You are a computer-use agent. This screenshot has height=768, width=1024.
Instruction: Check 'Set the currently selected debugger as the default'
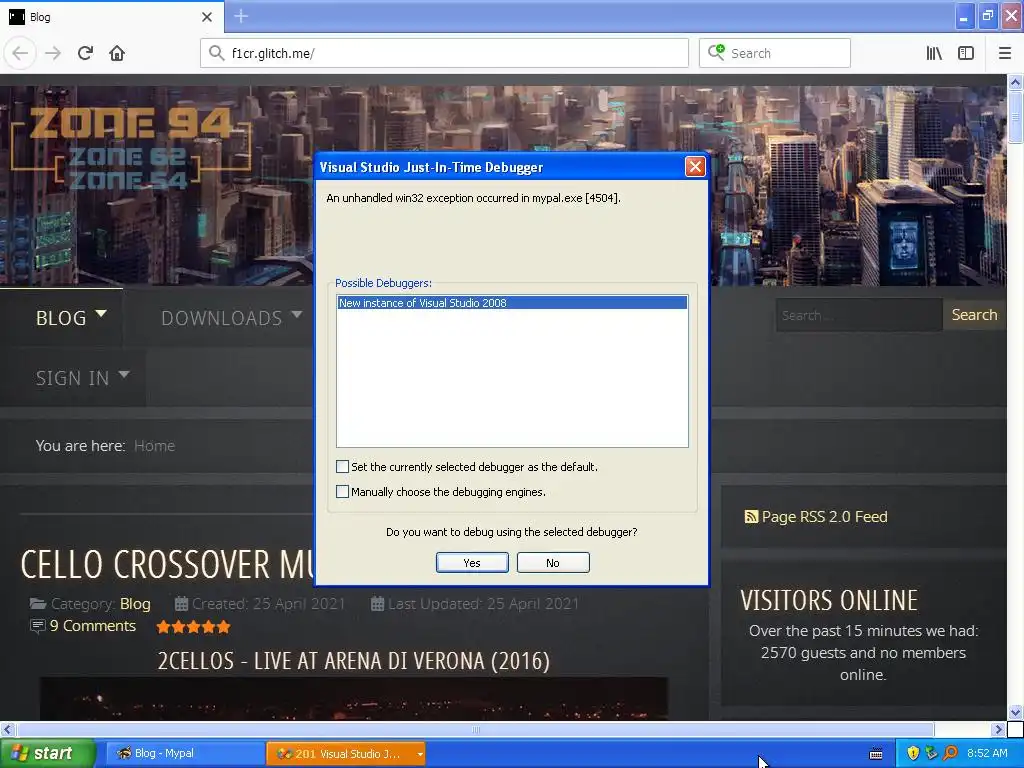tap(342, 466)
